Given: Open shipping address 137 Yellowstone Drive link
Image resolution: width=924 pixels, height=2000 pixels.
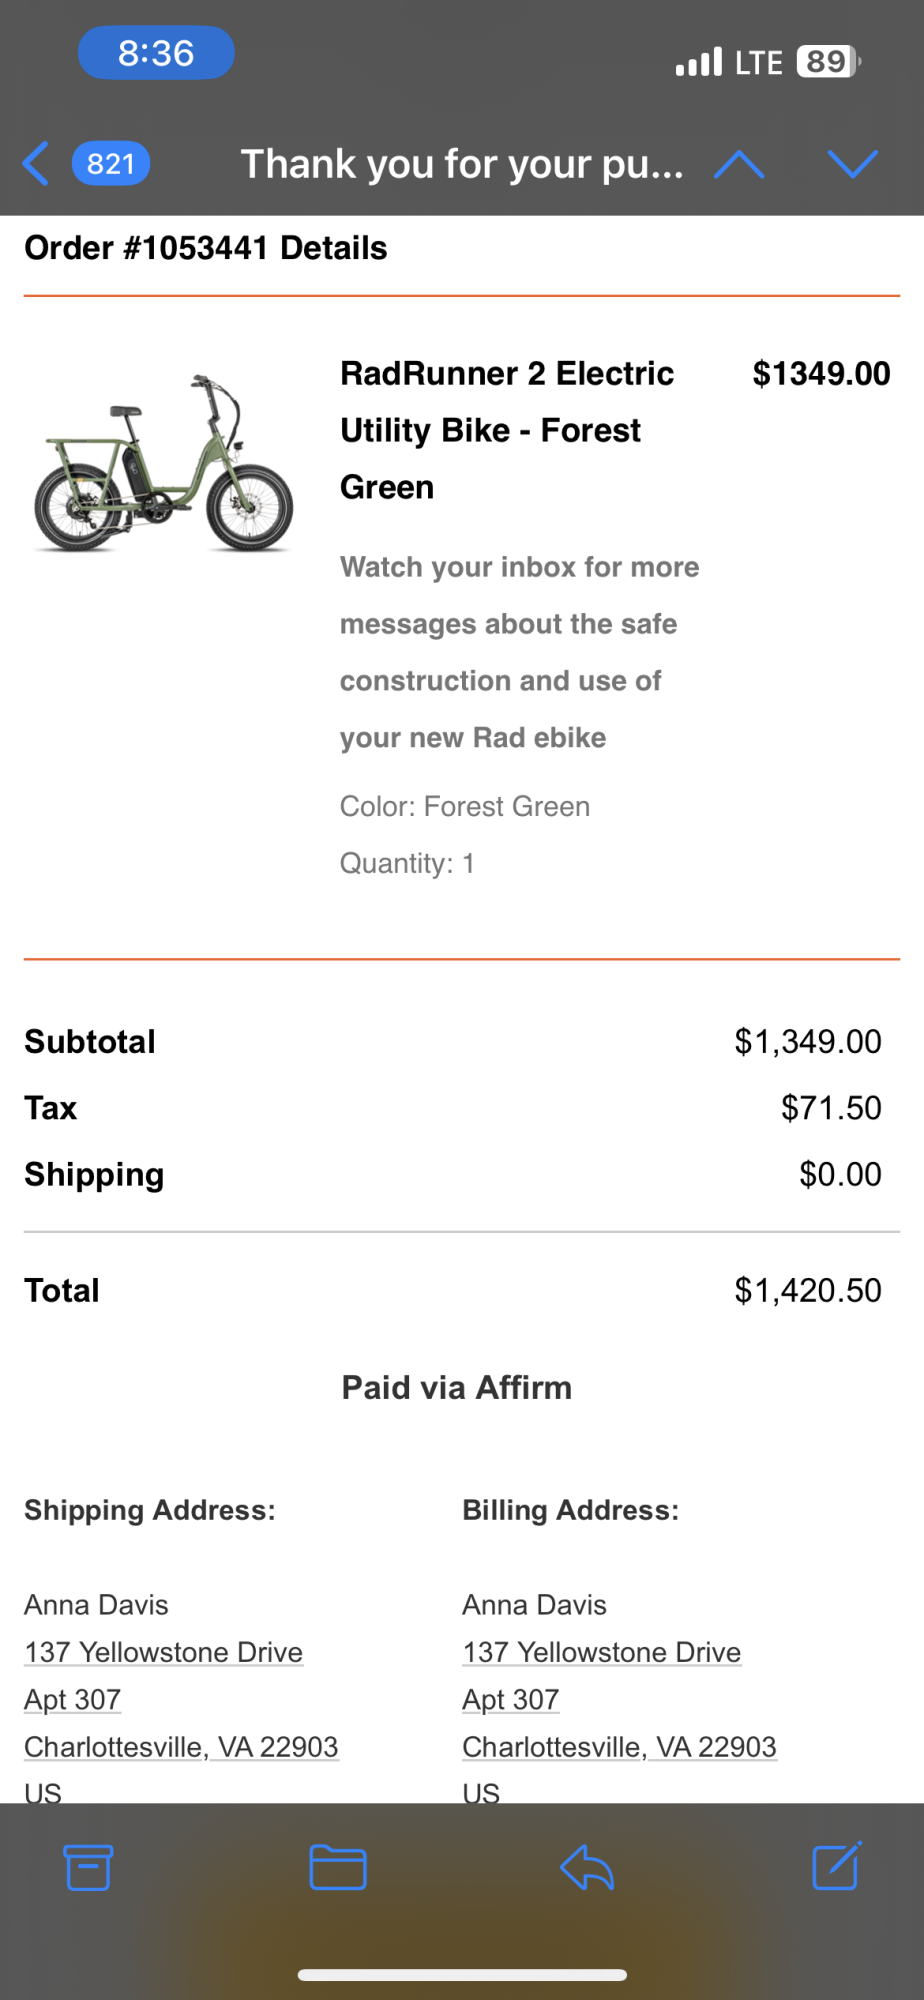Looking at the screenshot, I should [x=164, y=1652].
